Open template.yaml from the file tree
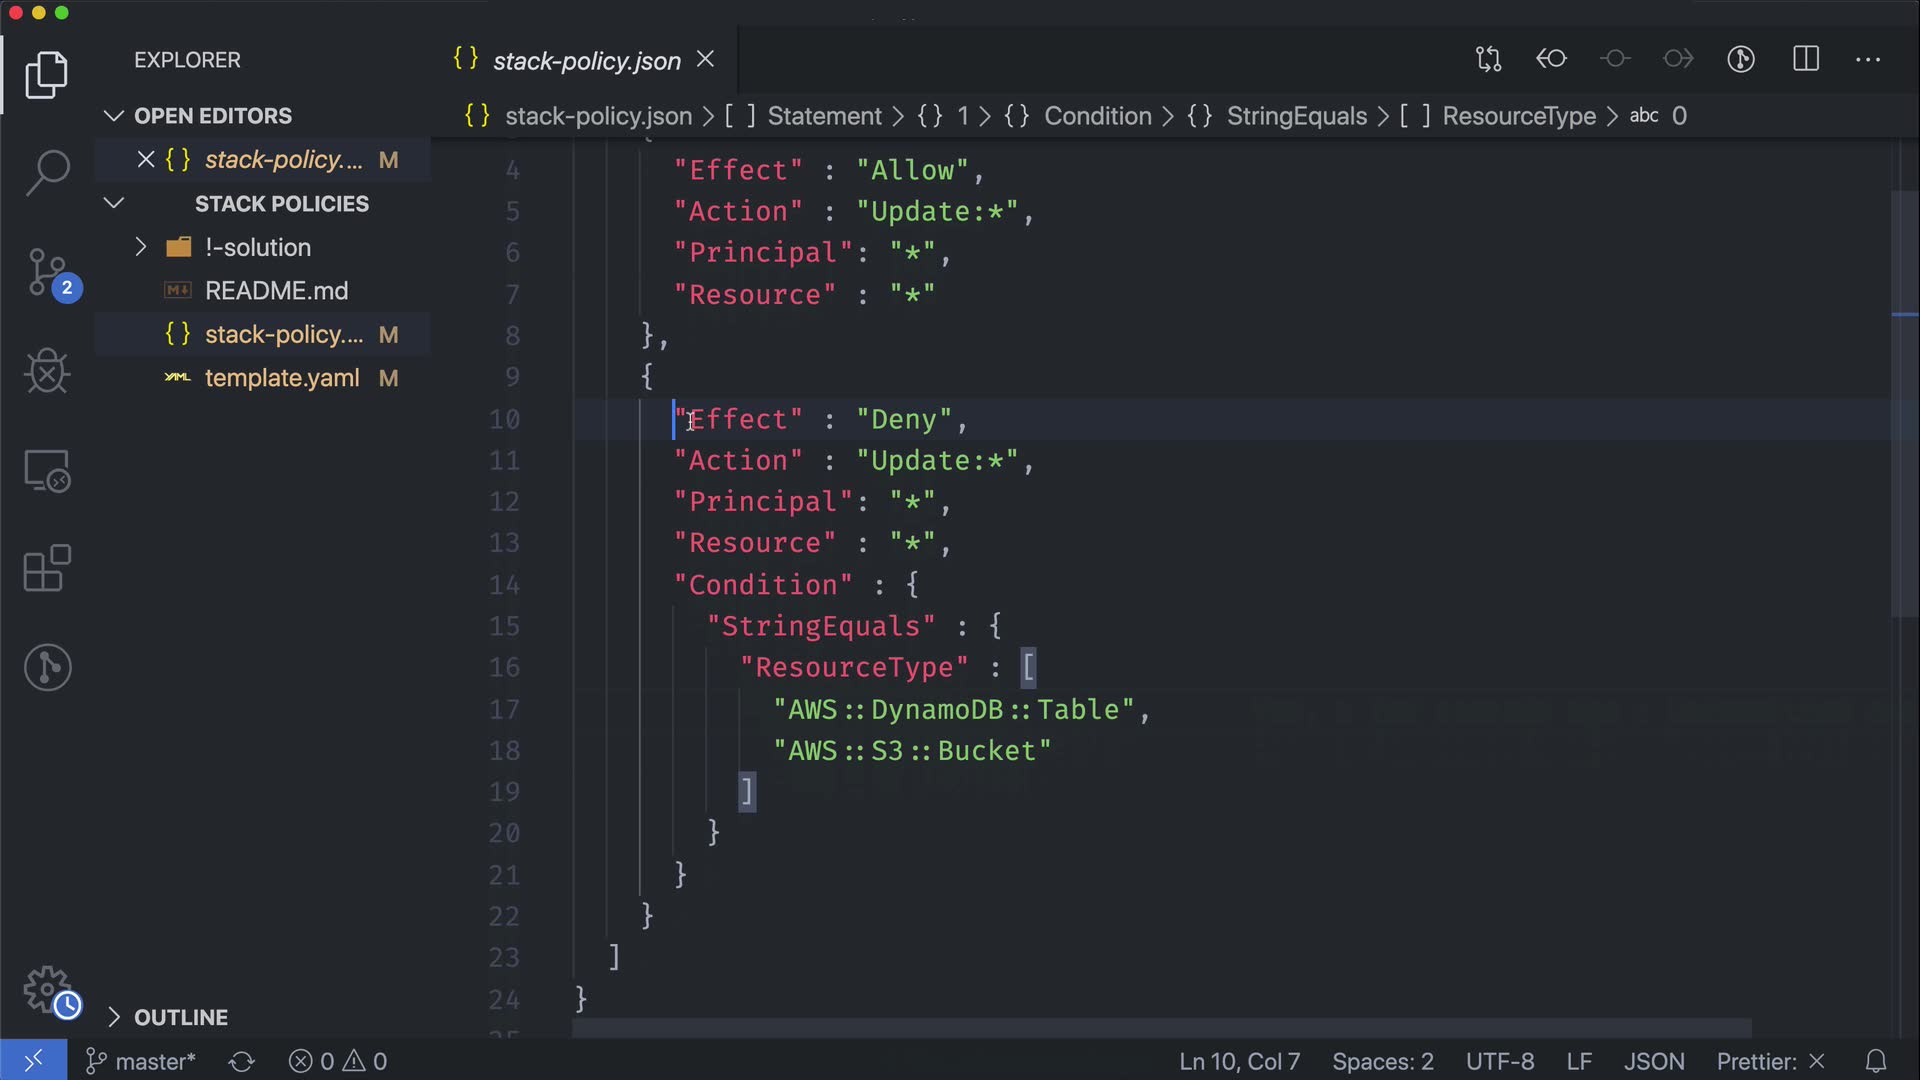Image resolution: width=1920 pixels, height=1080 pixels. (281, 378)
